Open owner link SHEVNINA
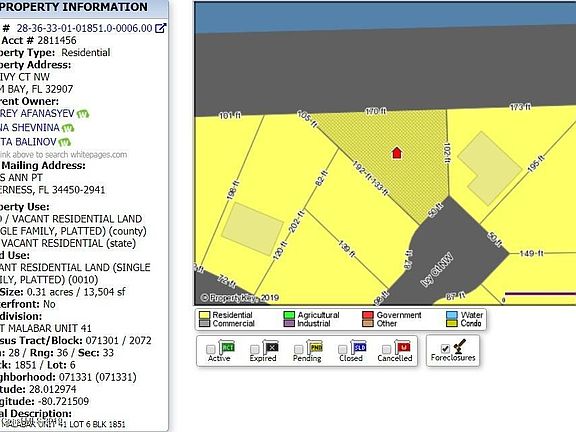This screenshot has height=432, width=576. (30, 127)
